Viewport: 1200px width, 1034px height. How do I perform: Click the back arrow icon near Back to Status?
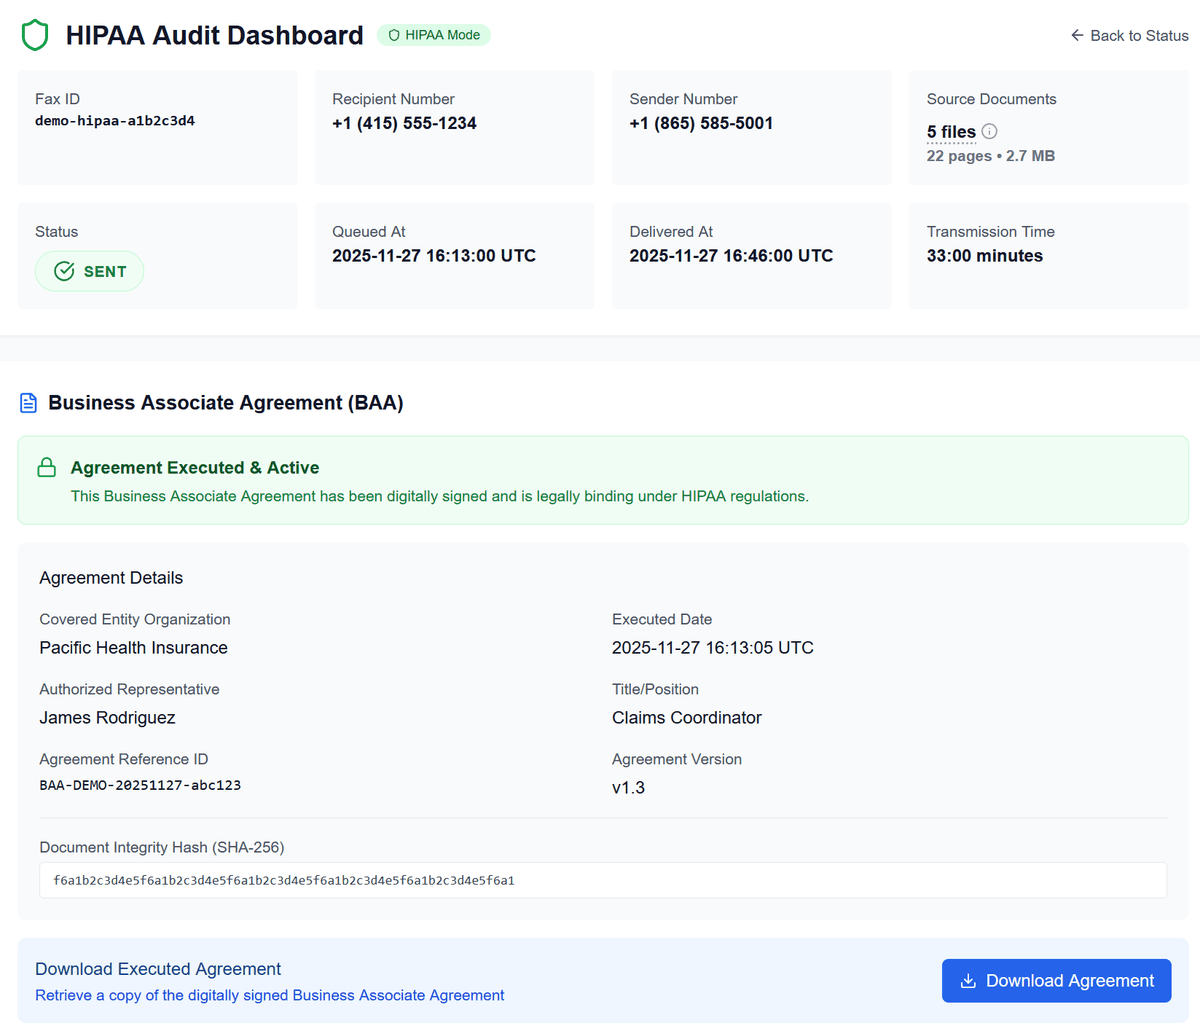[x=1076, y=34]
